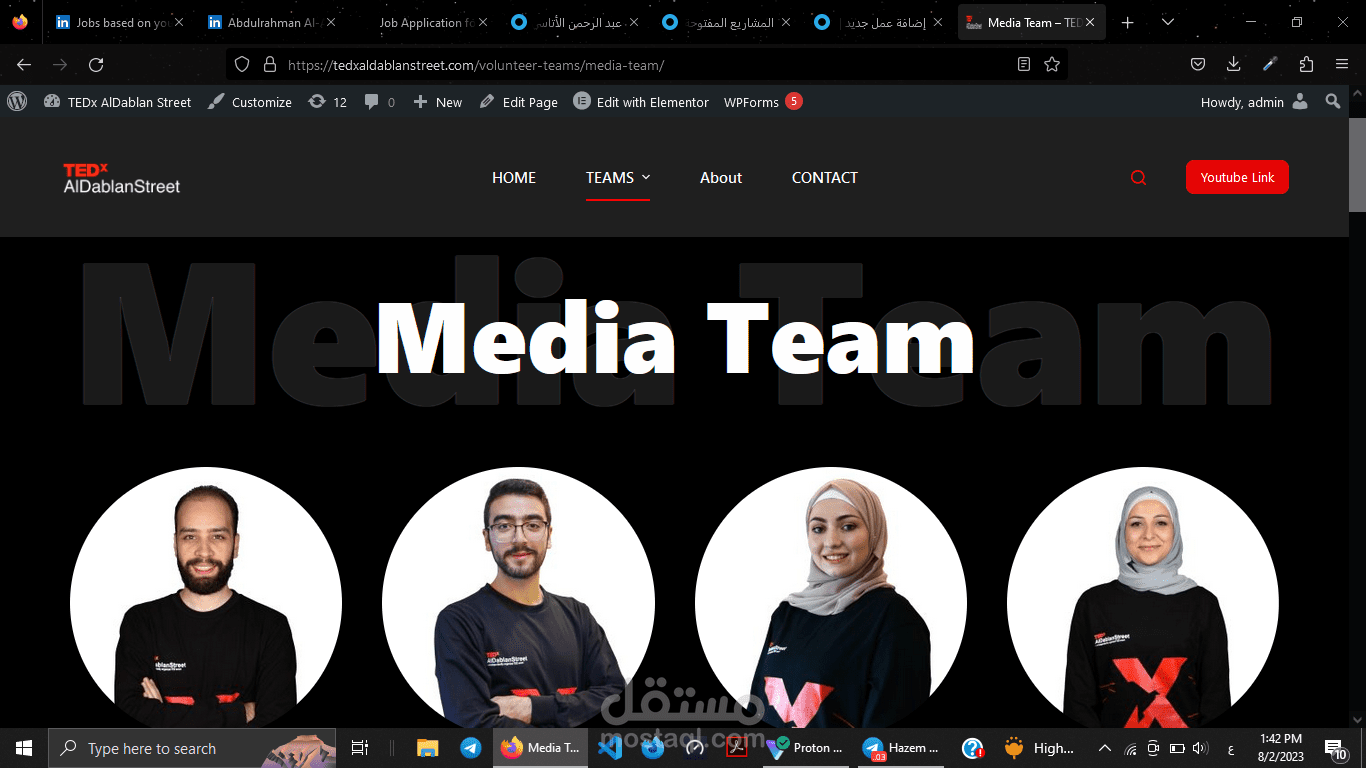Viewport: 1366px width, 768px height.
Task: Open the network Wi-Fi tray icon
Action: [x=1131, y=748]
